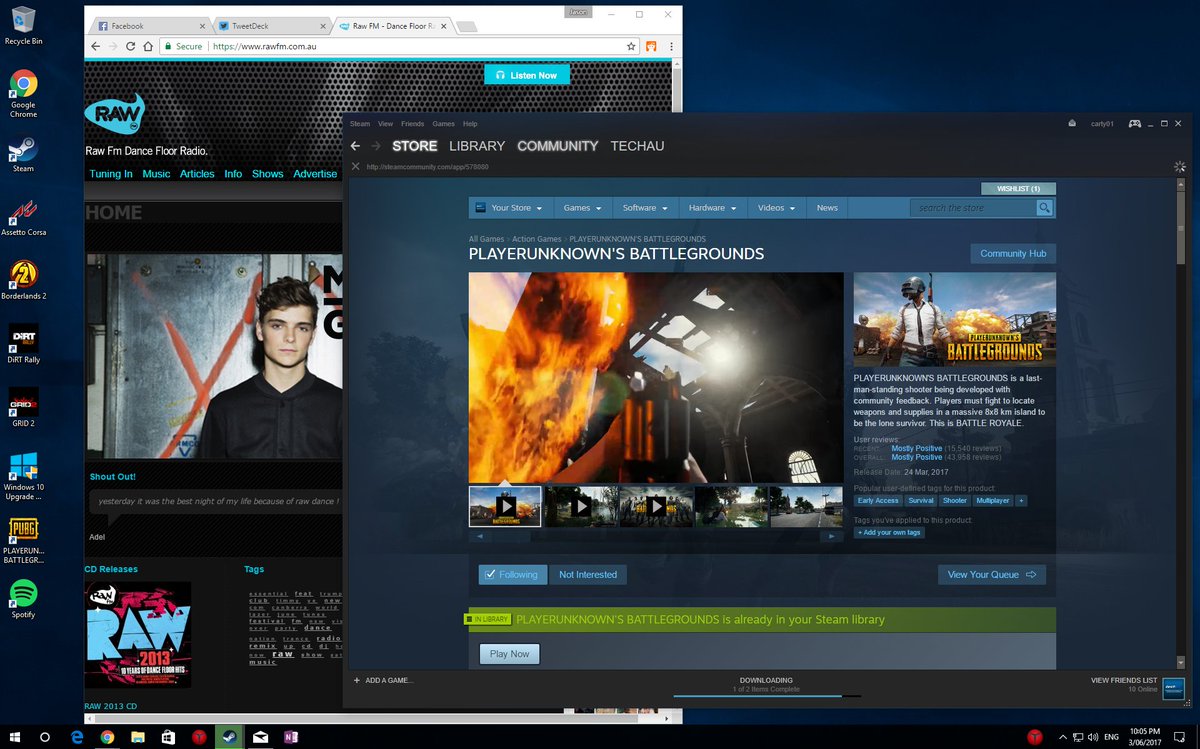
Task: Switch to LIBRARY tab in Steam
Action: tap(477, 146)
